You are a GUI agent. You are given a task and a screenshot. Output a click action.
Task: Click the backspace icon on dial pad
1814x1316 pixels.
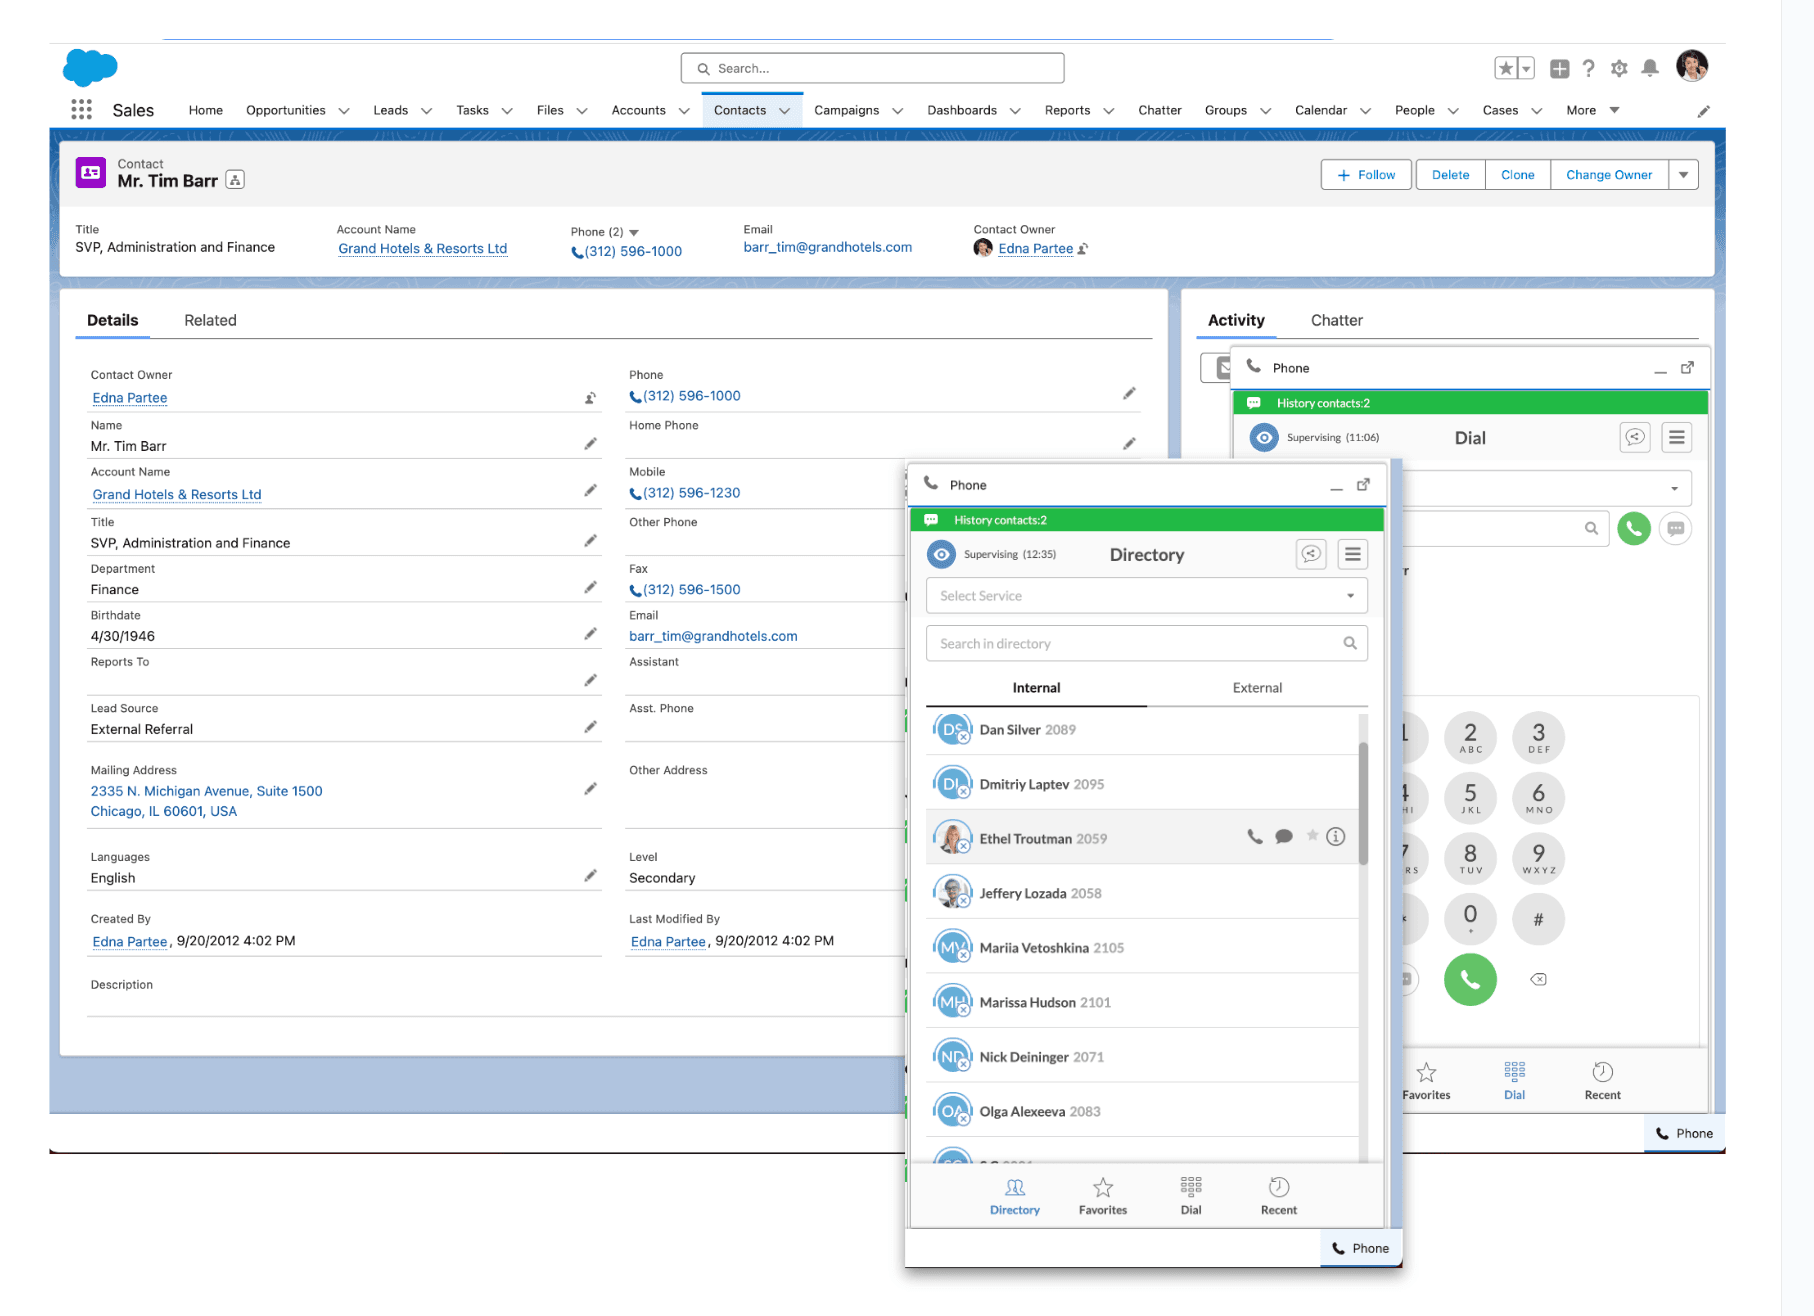pyautogui.click(x=1538, y=979)
